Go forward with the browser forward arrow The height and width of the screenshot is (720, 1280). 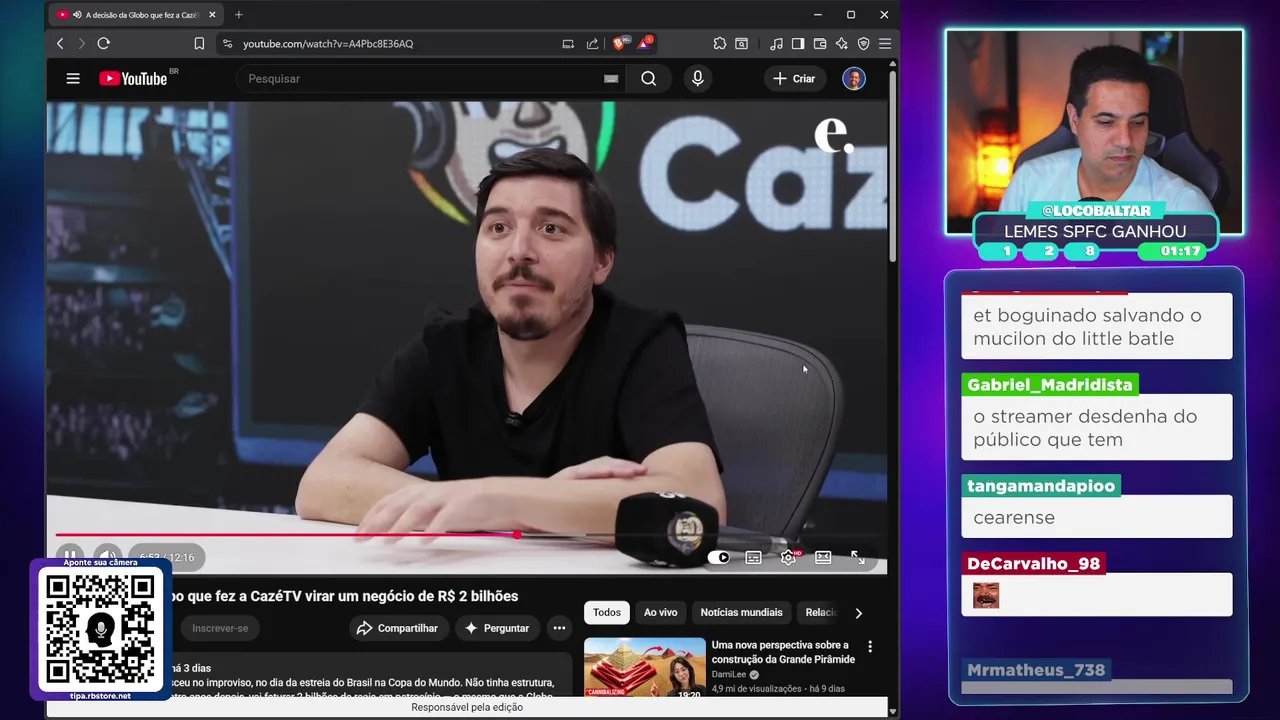(x=82, y=44)
